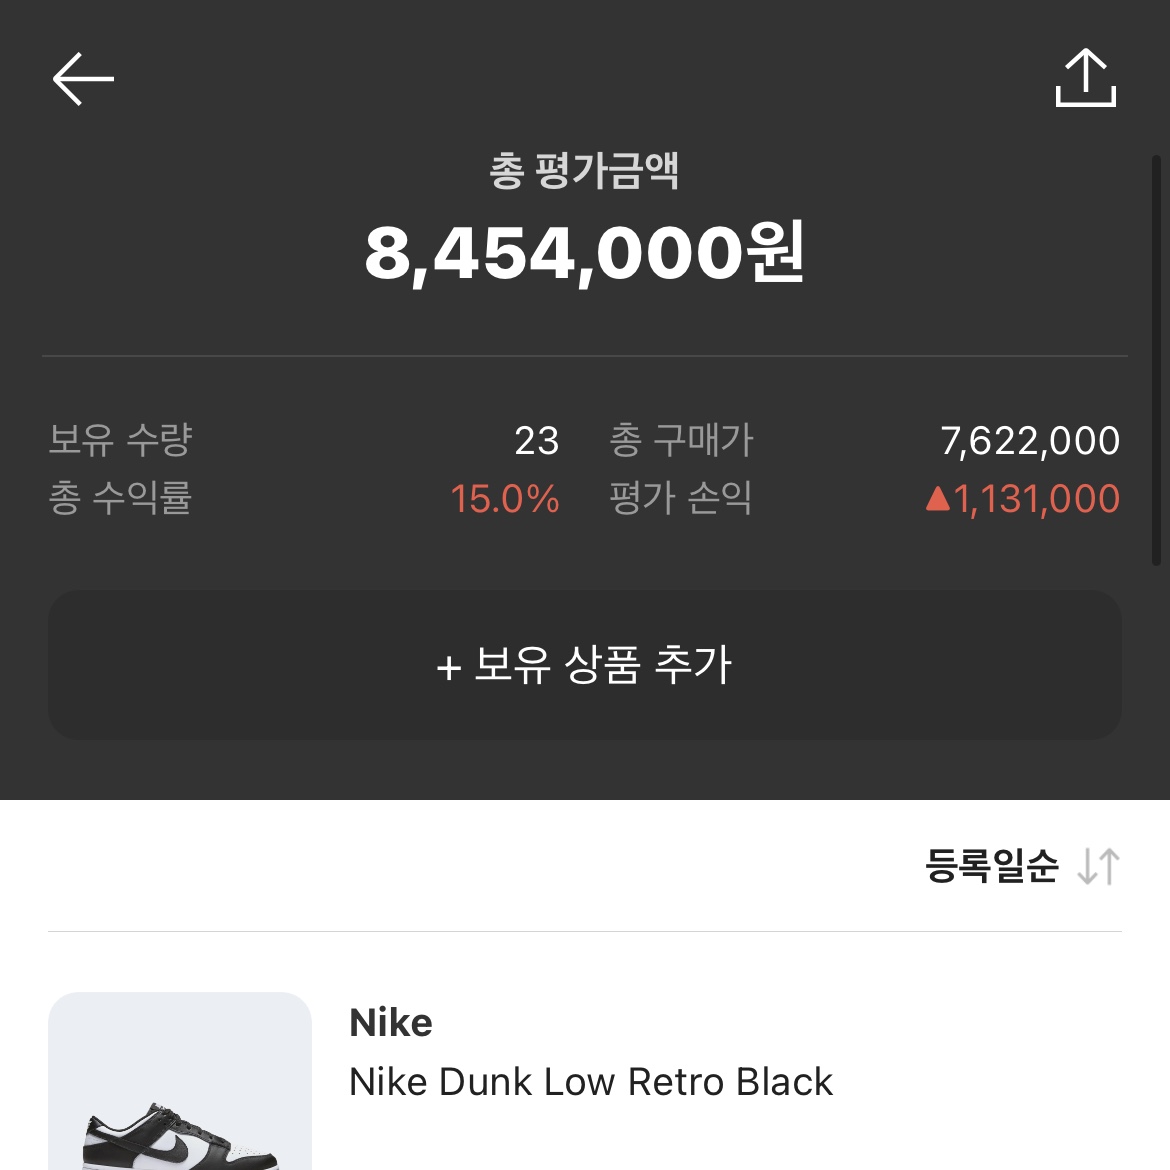Viewport: 1170px width, 1170px height.
Task: Click the red up-triangle profit indicator
Action: 937,498
